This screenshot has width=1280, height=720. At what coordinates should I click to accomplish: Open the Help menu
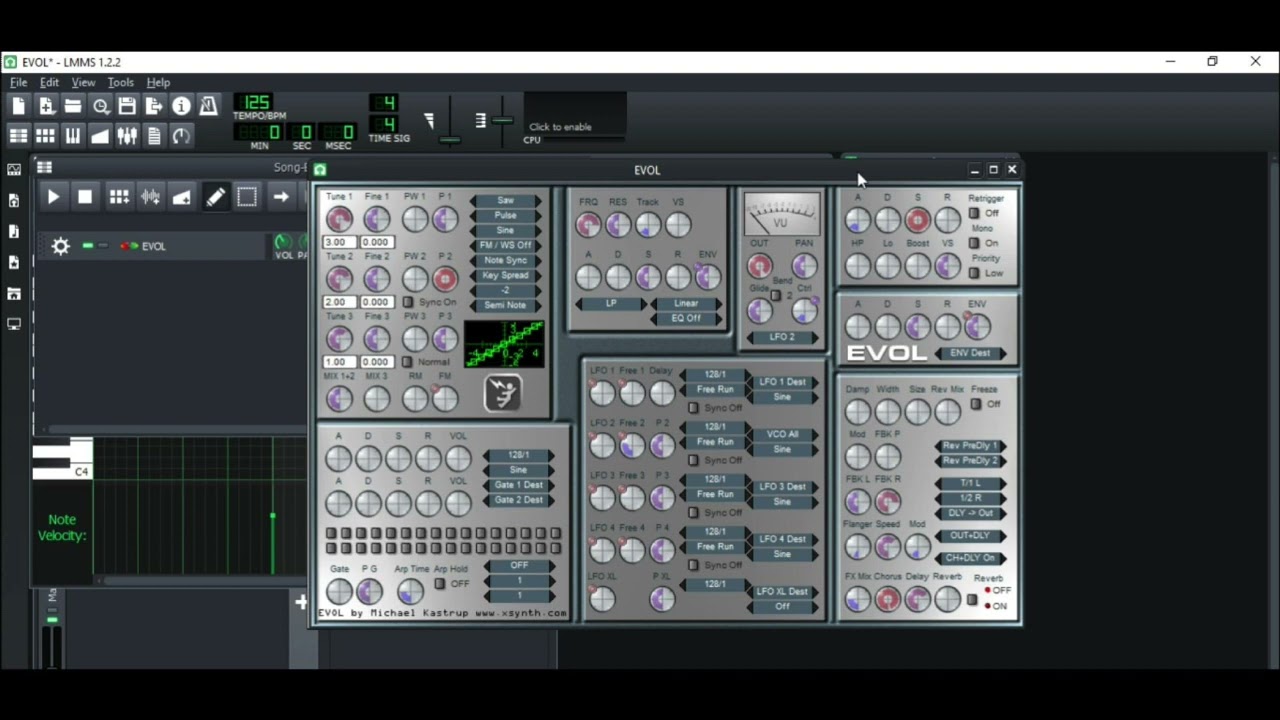tap(158, 82)
